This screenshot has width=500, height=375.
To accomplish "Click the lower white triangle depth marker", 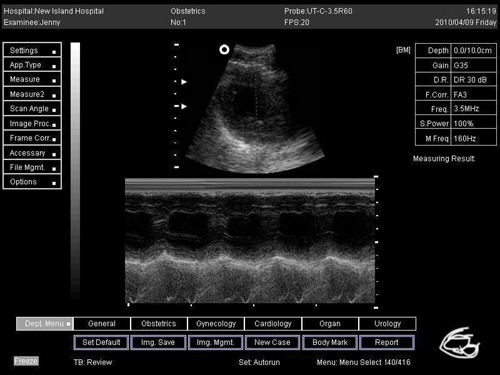I will coord(184,106).
